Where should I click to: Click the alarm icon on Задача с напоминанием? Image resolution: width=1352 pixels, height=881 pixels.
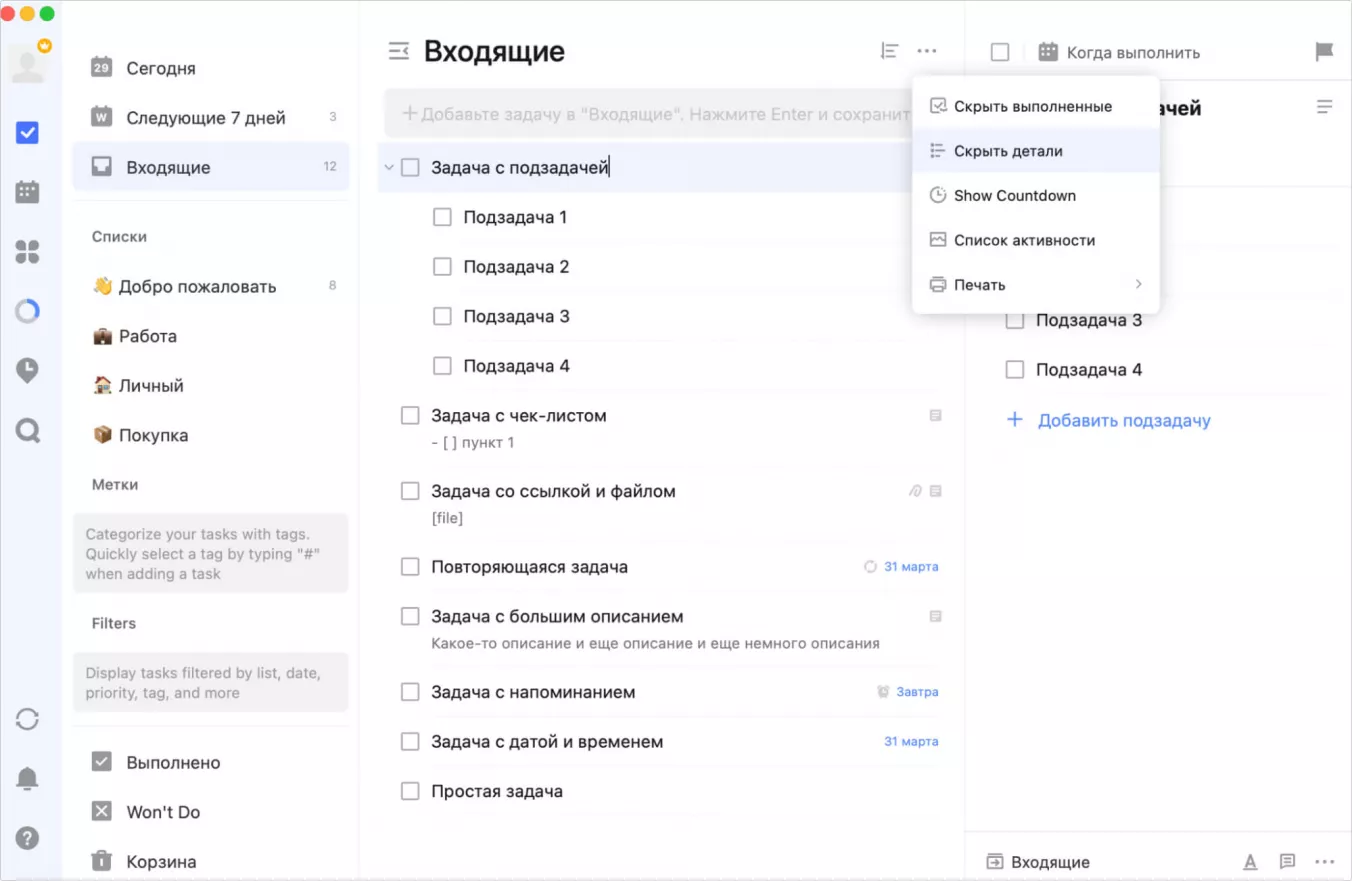click(x=883, y=692)
